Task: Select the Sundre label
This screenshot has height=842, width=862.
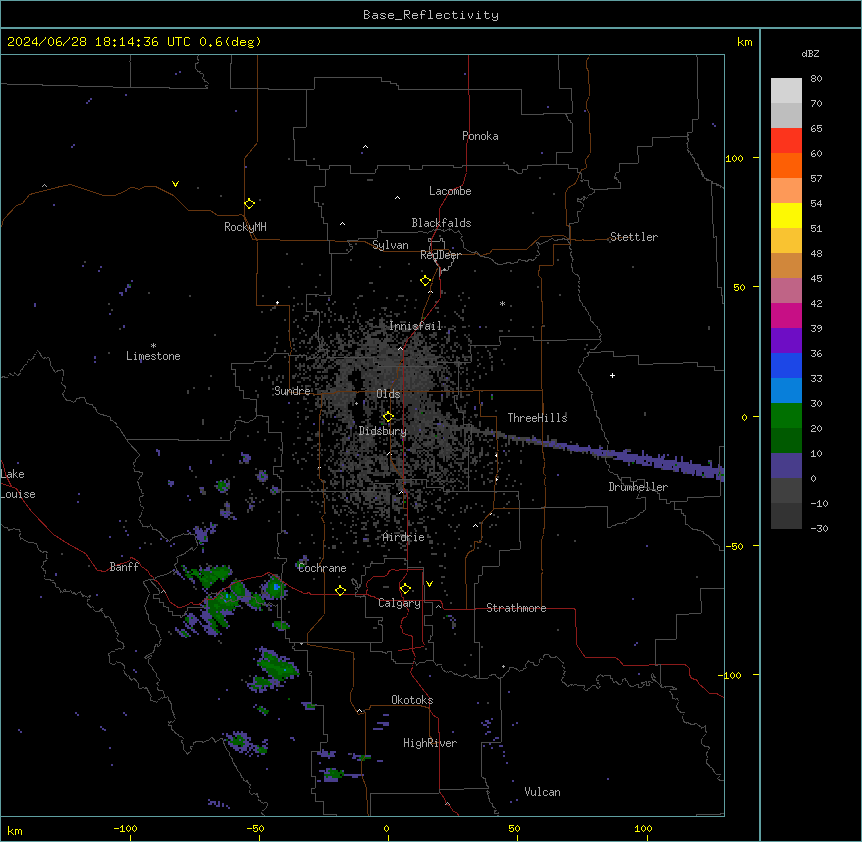Action: (x=292, y=391)
